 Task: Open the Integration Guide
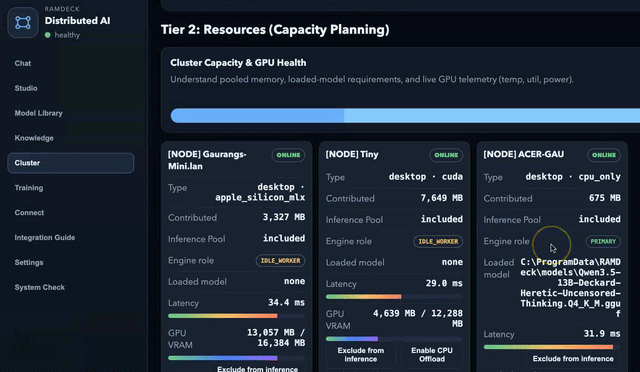tap(44, 238)
